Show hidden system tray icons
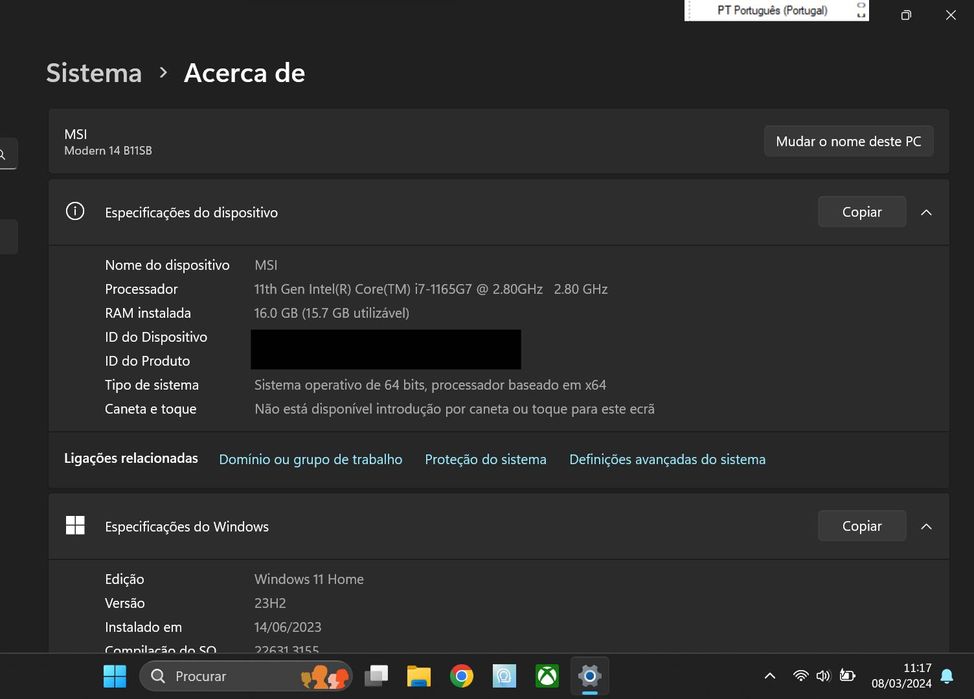Viewport: 974px width, 699px height. click(x=770, y=676)
